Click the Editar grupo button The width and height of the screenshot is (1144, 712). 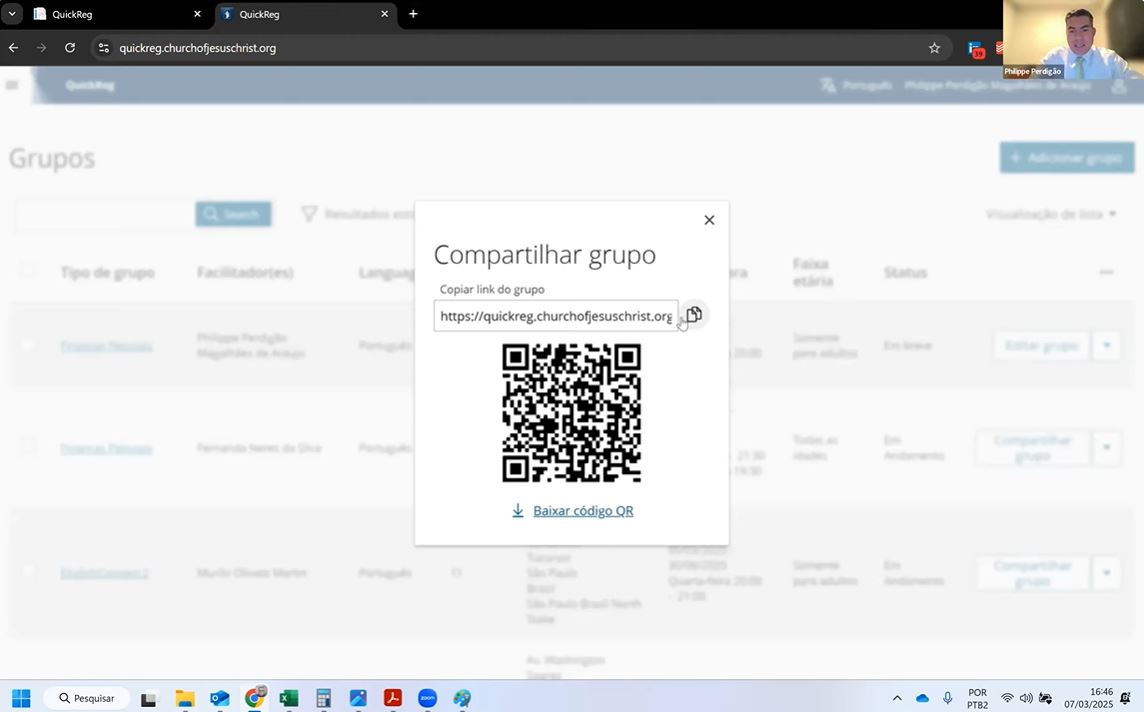pos(1041,345)
